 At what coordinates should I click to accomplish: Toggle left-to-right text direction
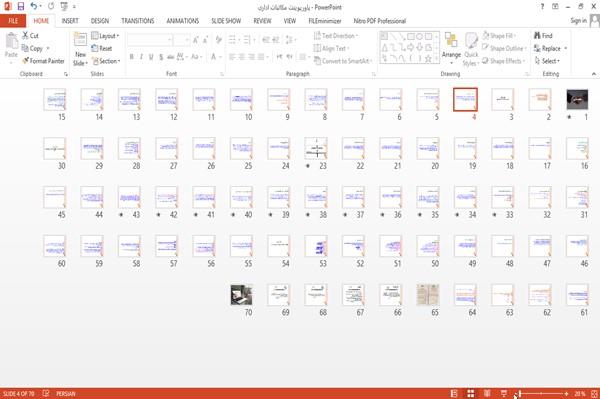[279, 57]
